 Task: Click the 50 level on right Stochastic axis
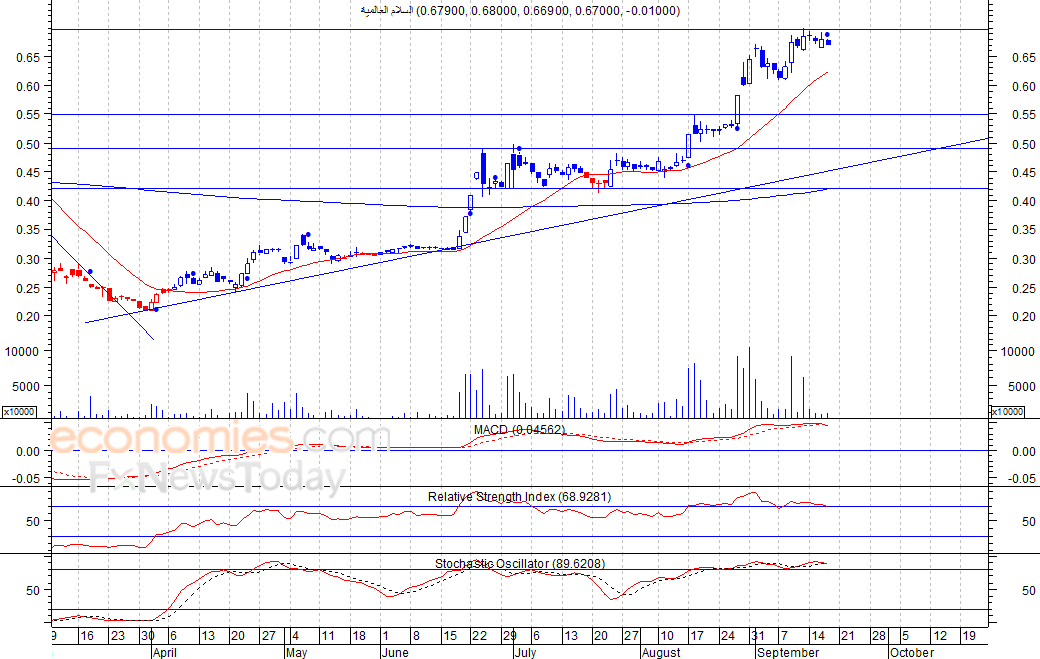pos(1029,590)
